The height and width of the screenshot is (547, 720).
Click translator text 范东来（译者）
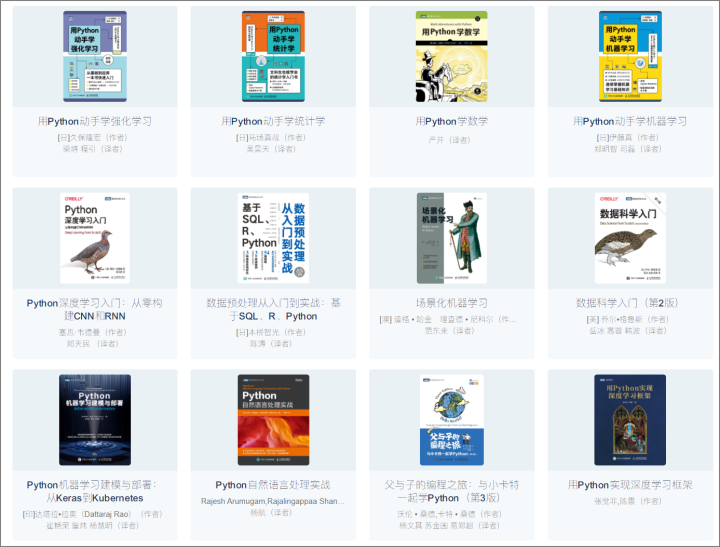coord(450,331)
